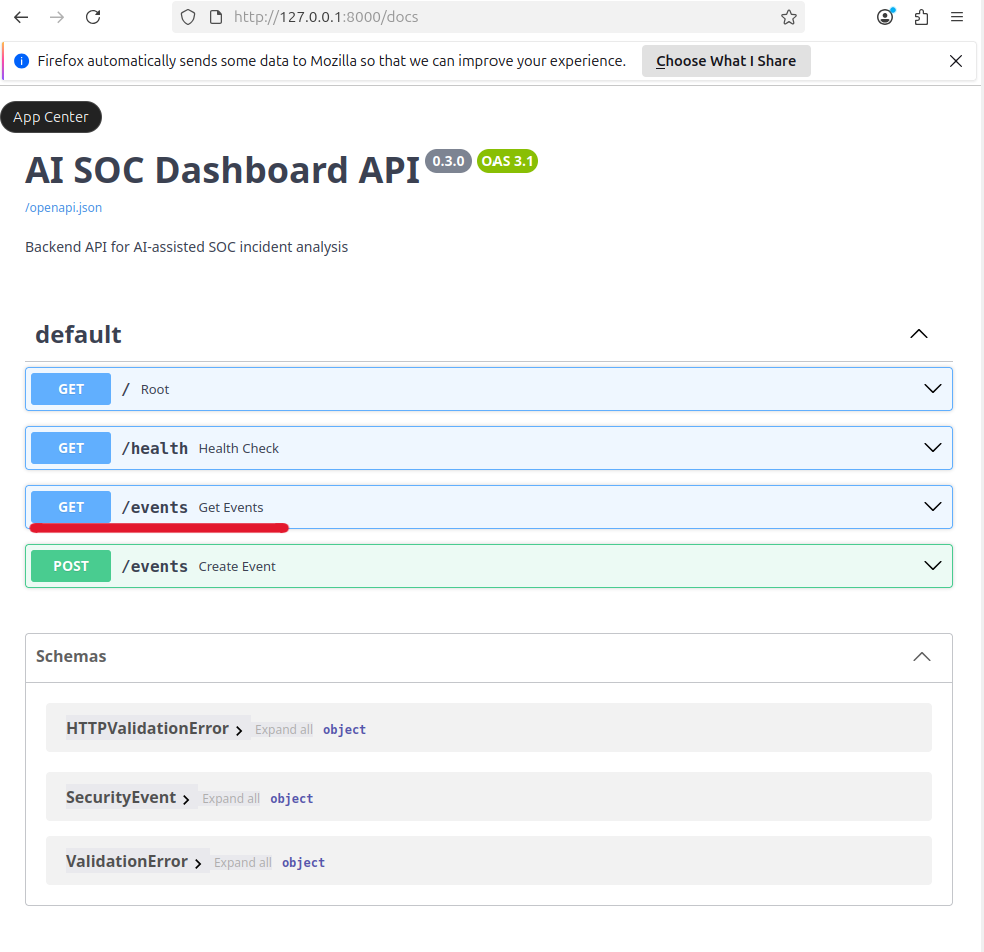Click the 'Health Check' endpoint summary text
Viewport: 984px width, 952px height.
pos(238,449)
